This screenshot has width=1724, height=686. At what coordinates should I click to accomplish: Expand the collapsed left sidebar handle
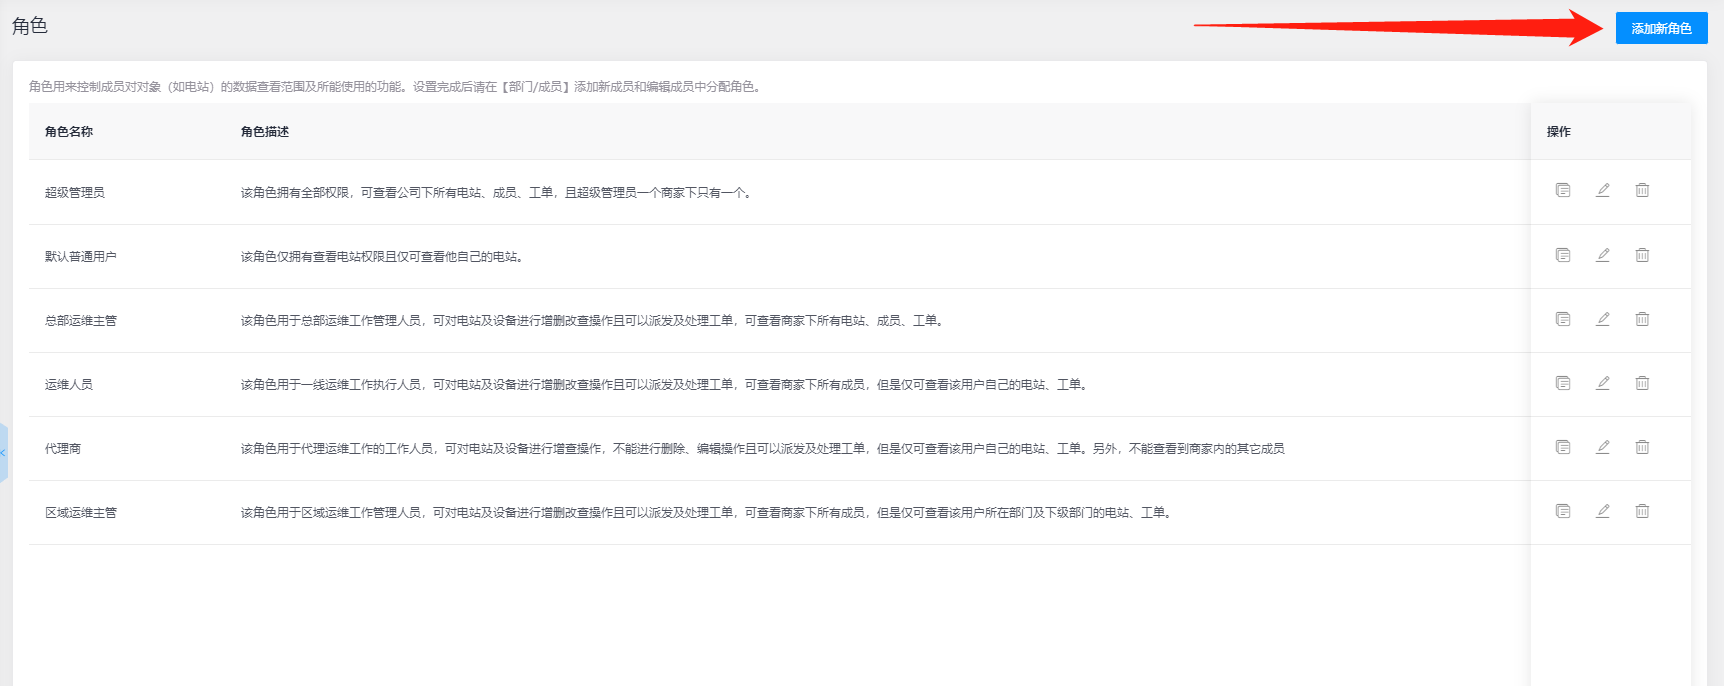click(x=4, y=453)
